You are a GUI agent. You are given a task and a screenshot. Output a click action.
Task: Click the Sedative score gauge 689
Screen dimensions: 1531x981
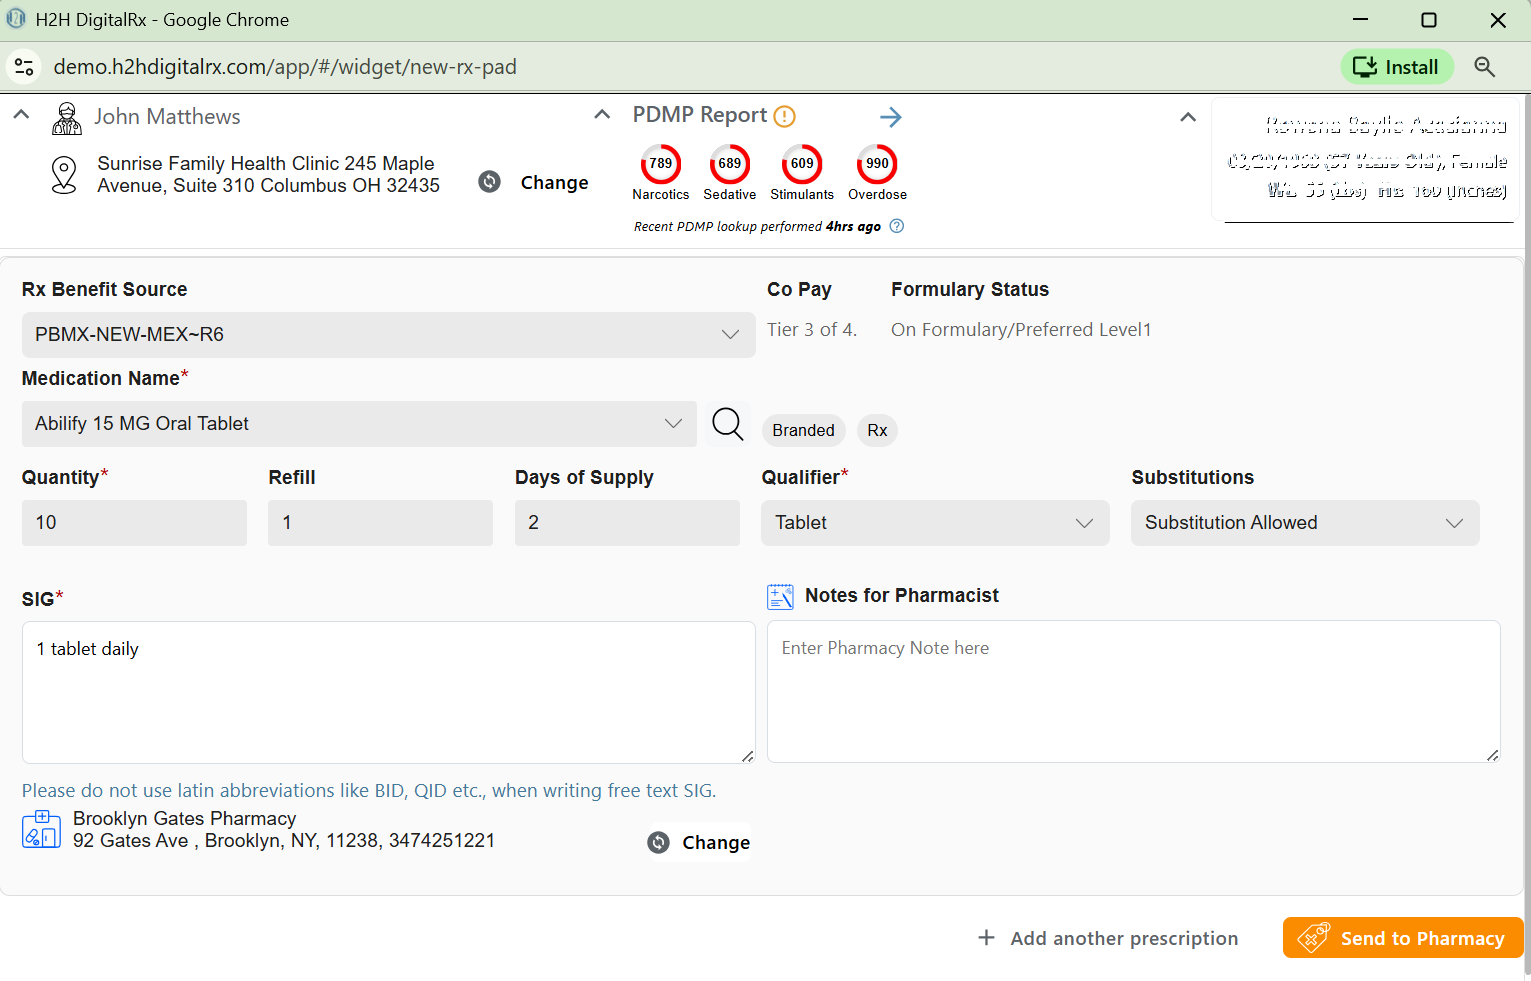tap(729, 164)
